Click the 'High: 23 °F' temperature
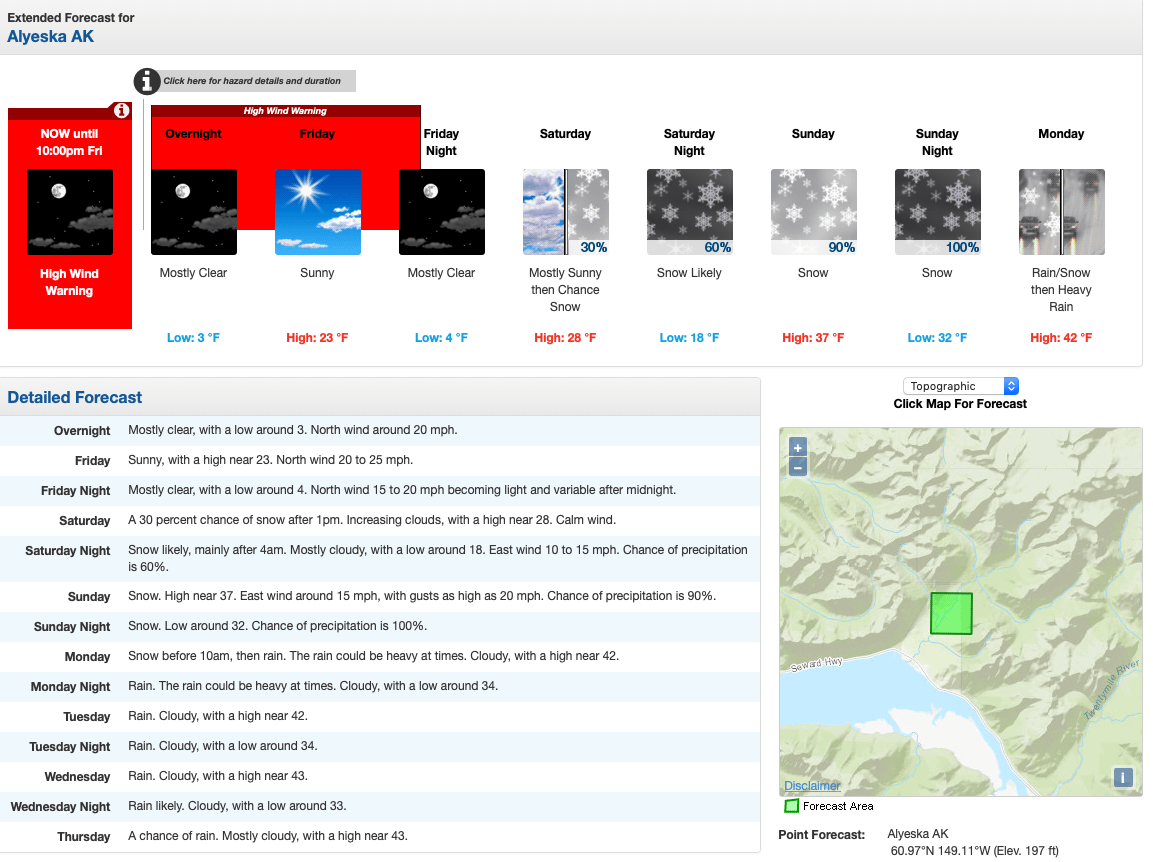The height and width of the screenshot is (862, 1153). pyautogui.click(x=317, y=338)
